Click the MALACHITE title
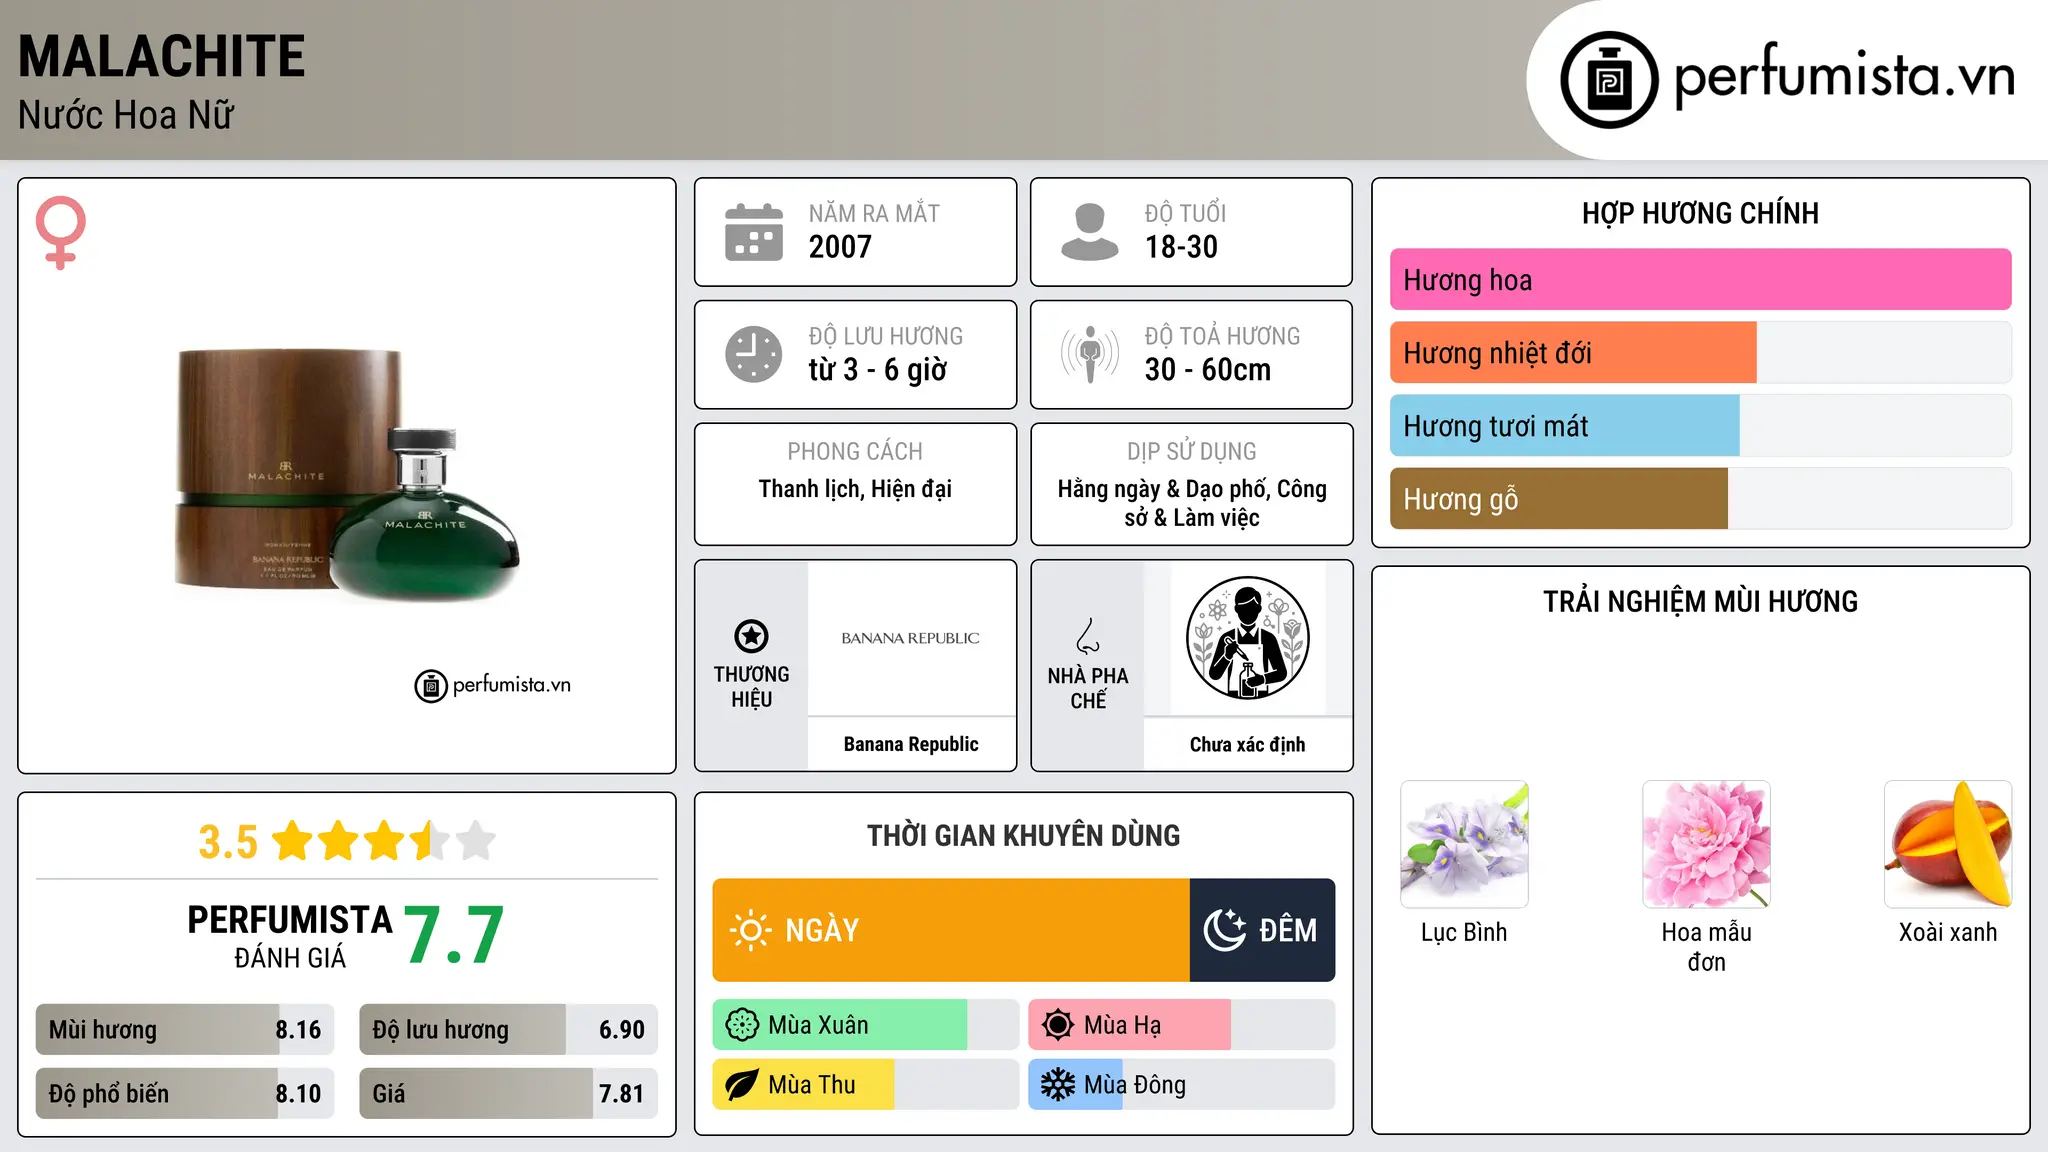 pos(162,56)
